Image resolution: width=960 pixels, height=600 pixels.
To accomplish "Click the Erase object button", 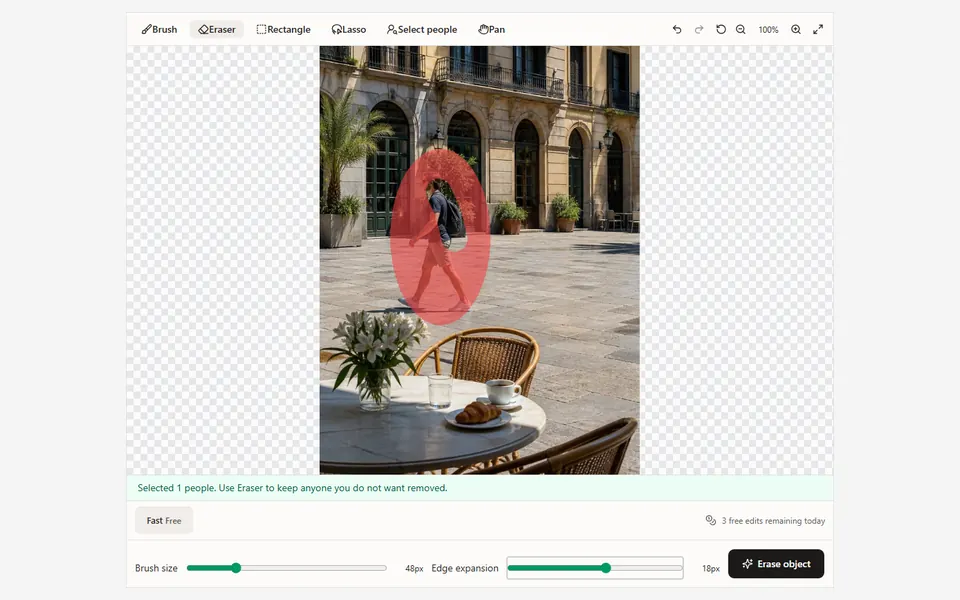I will click(x=776, y=564).
